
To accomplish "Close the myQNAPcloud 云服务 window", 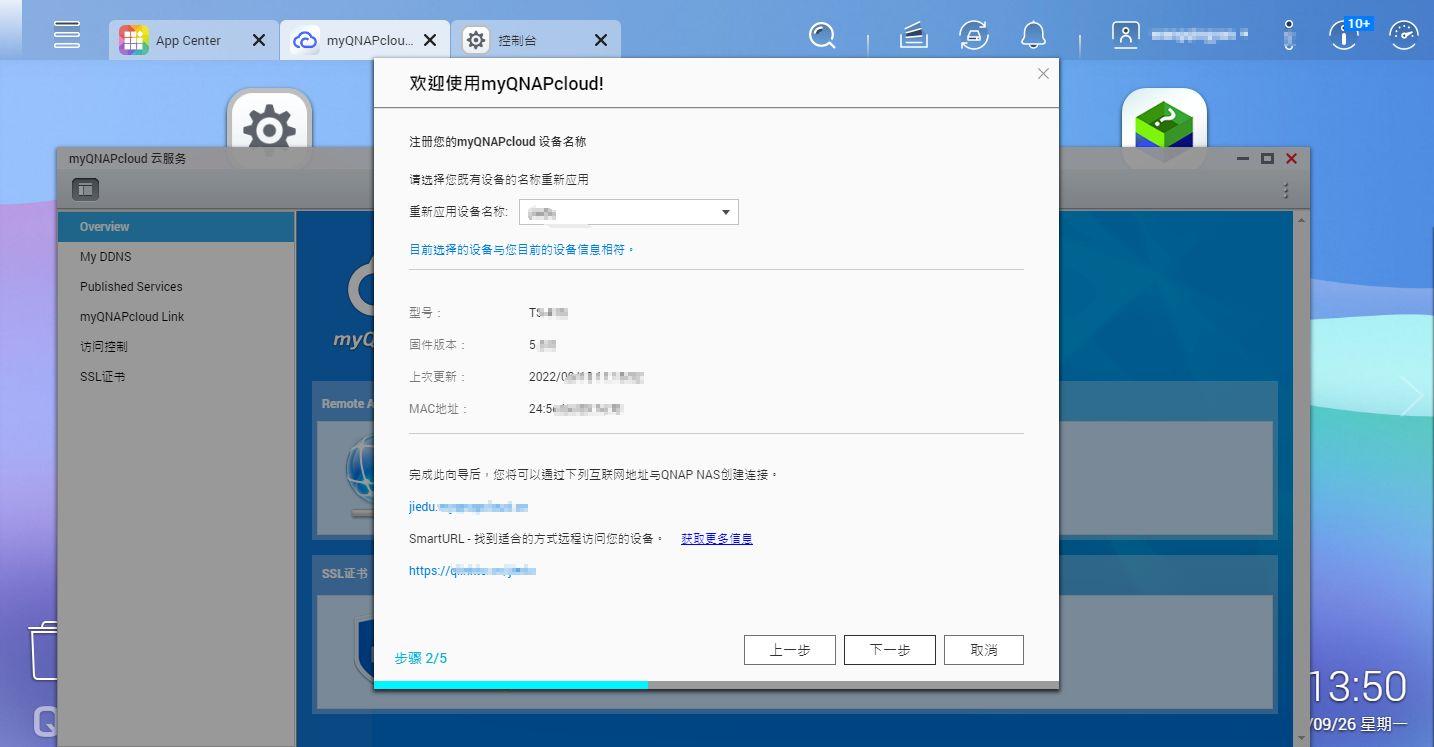I will (x=1291, y=159).
